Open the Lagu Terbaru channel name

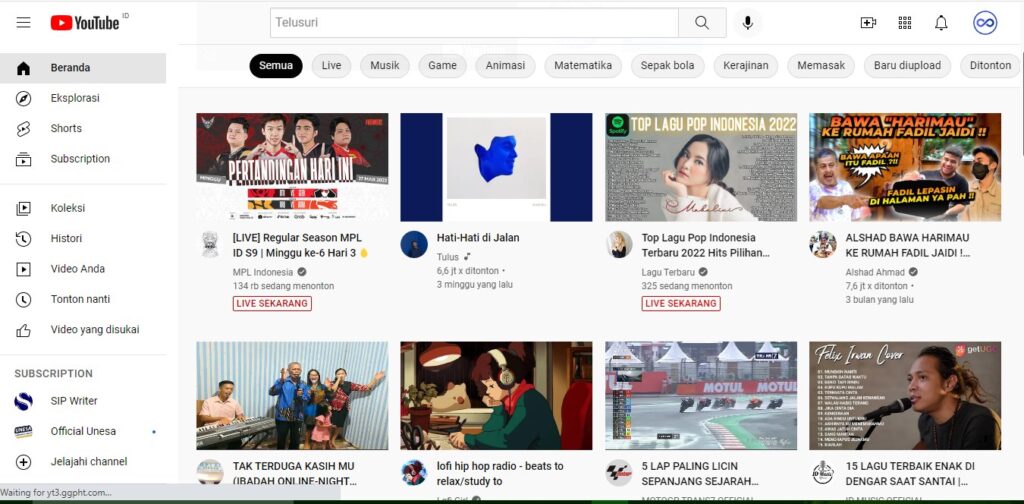[x=668, y=272]
